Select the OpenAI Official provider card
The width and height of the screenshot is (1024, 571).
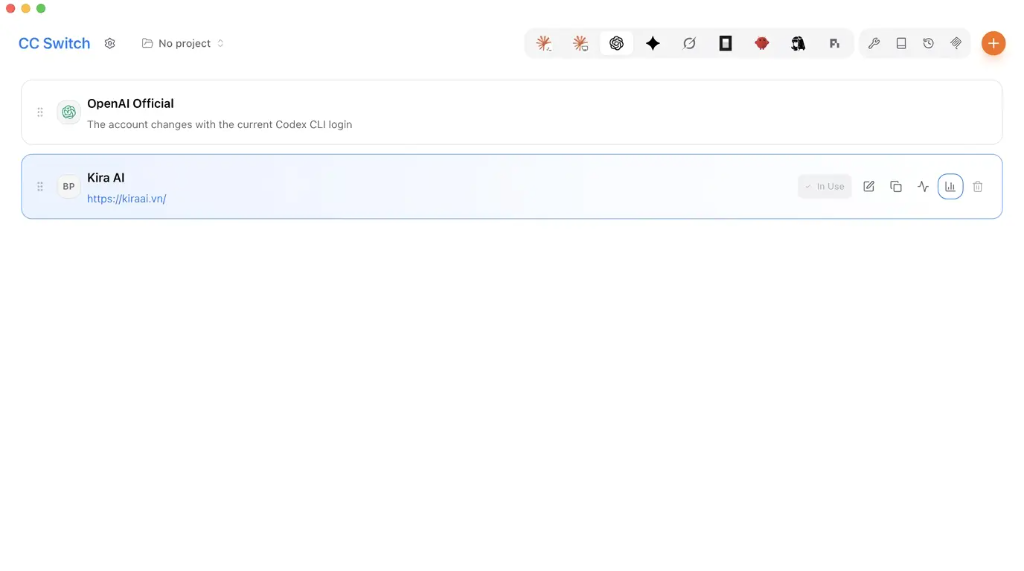[511, 112]
